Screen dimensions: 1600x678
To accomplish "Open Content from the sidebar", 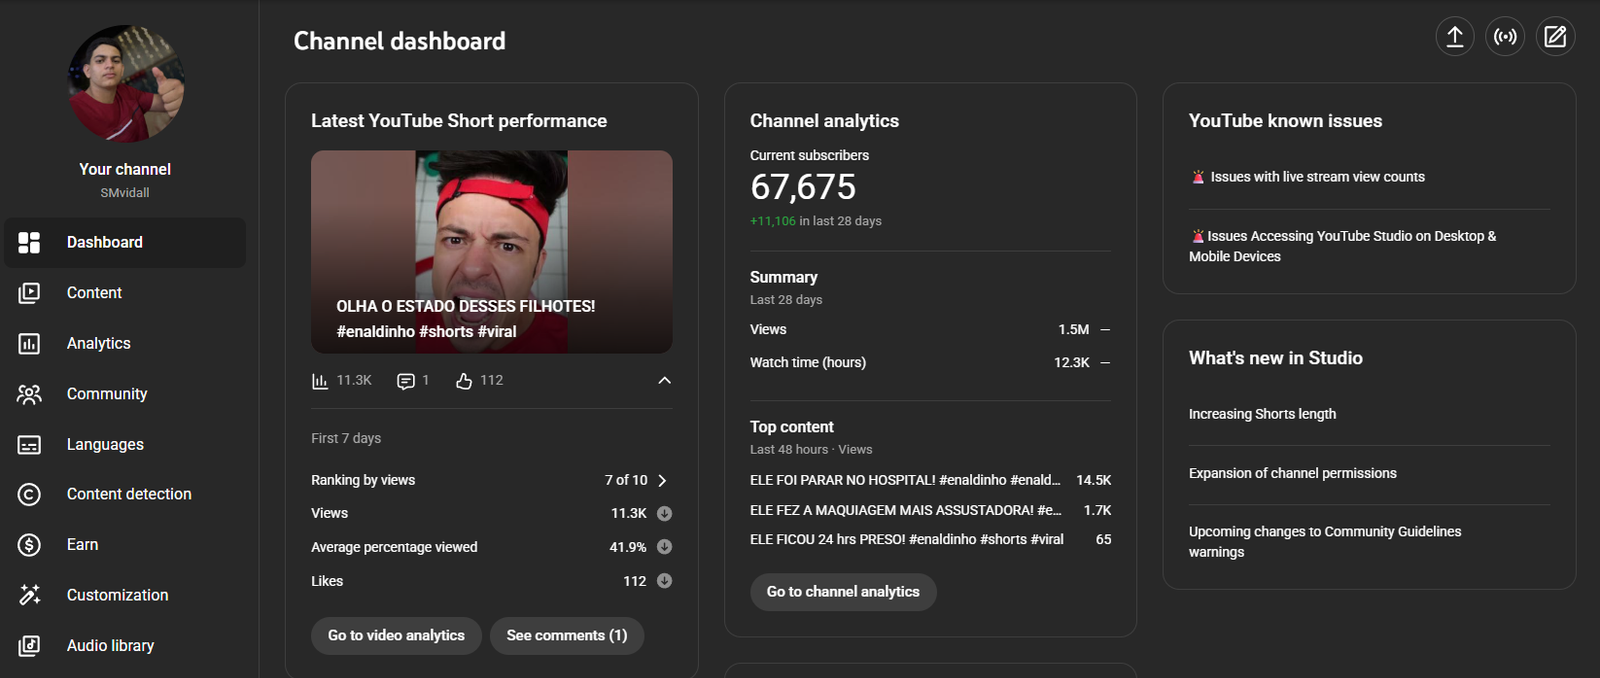I will pos(94,293).
